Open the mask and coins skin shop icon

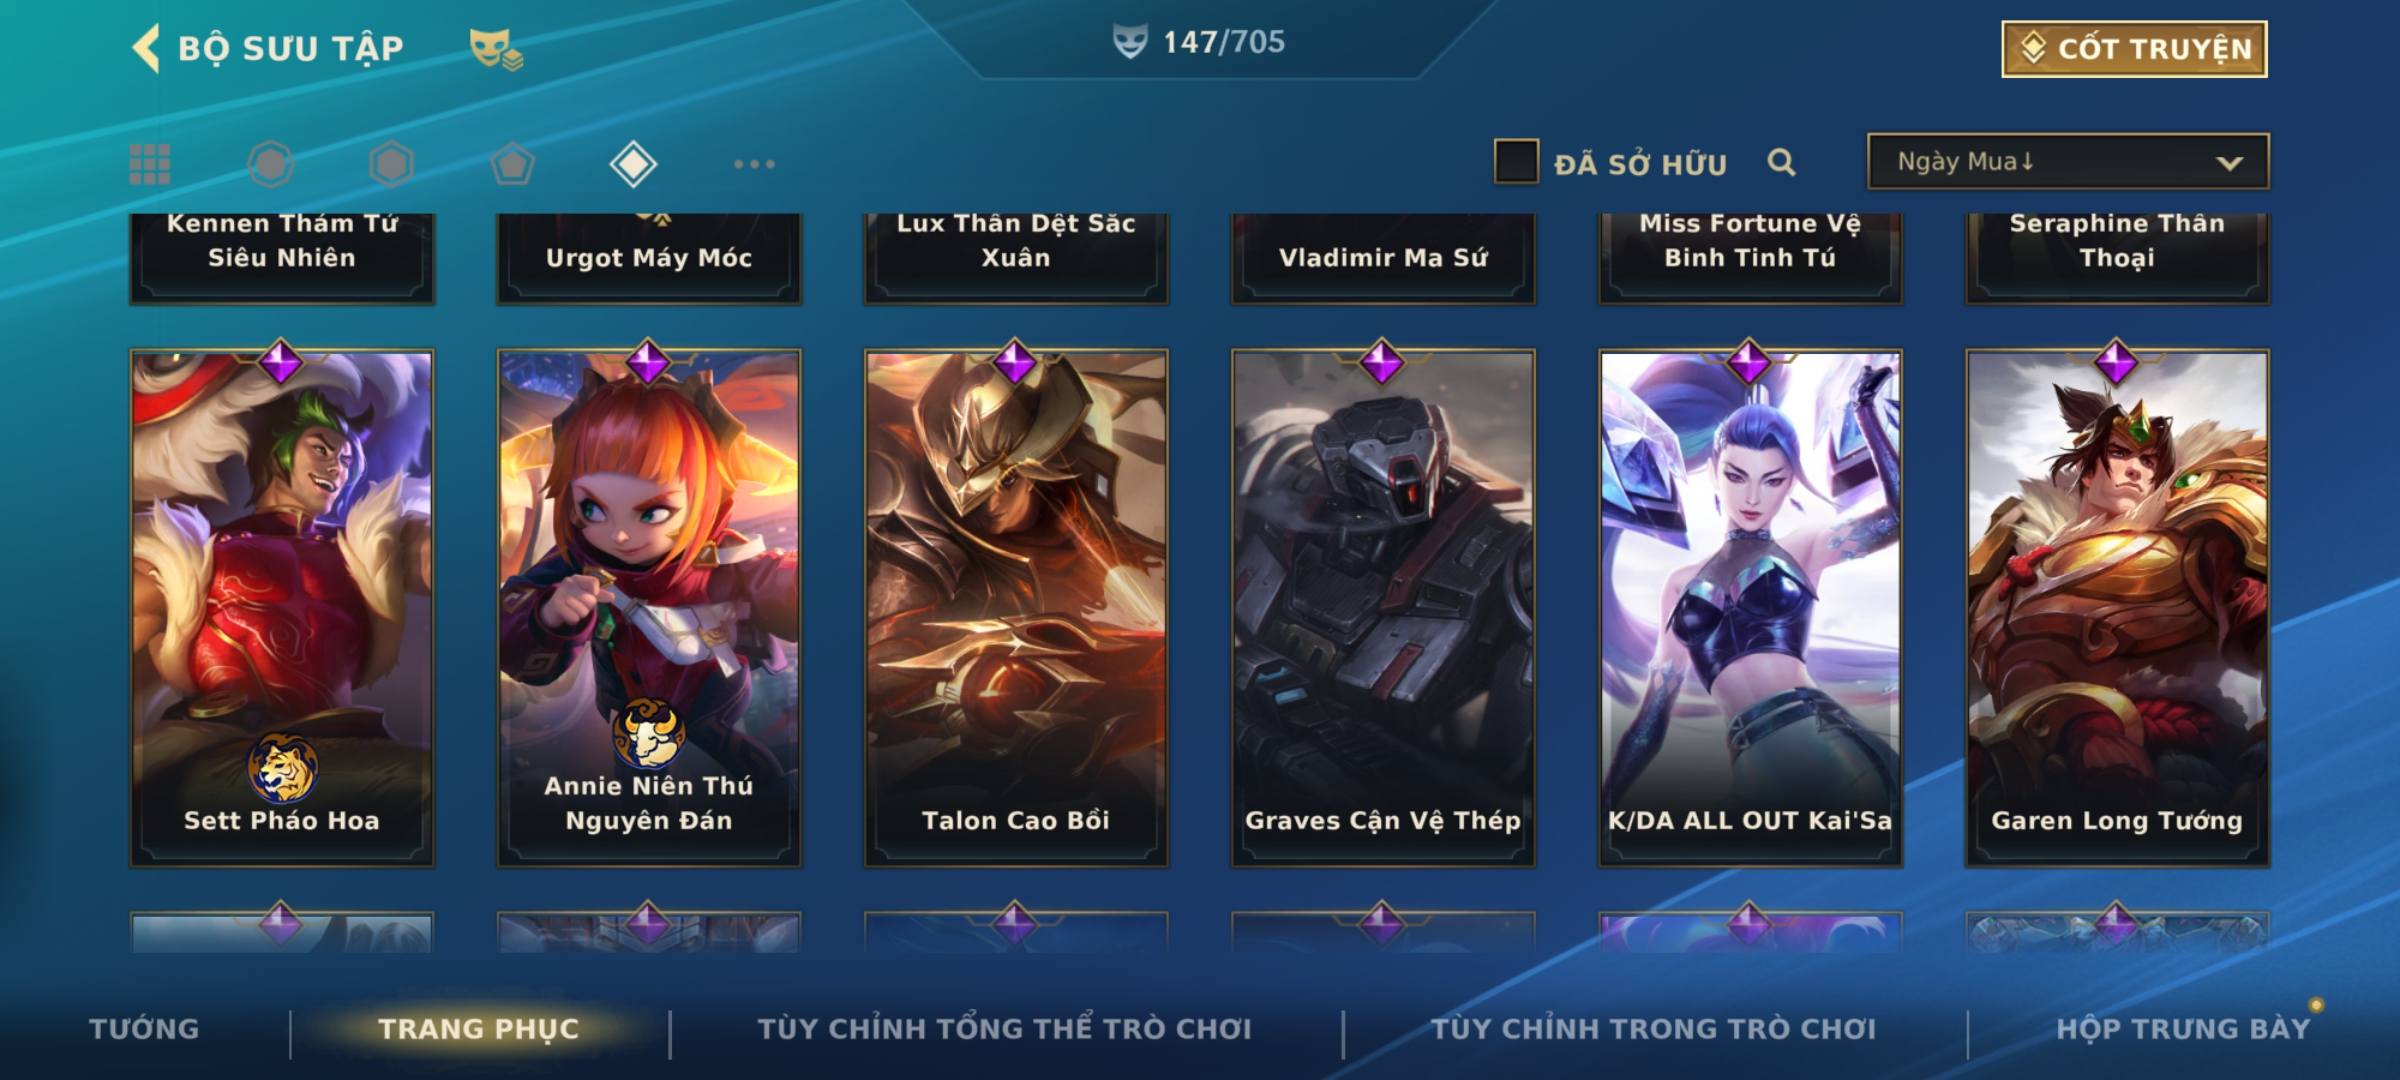[x=497, y=49]
